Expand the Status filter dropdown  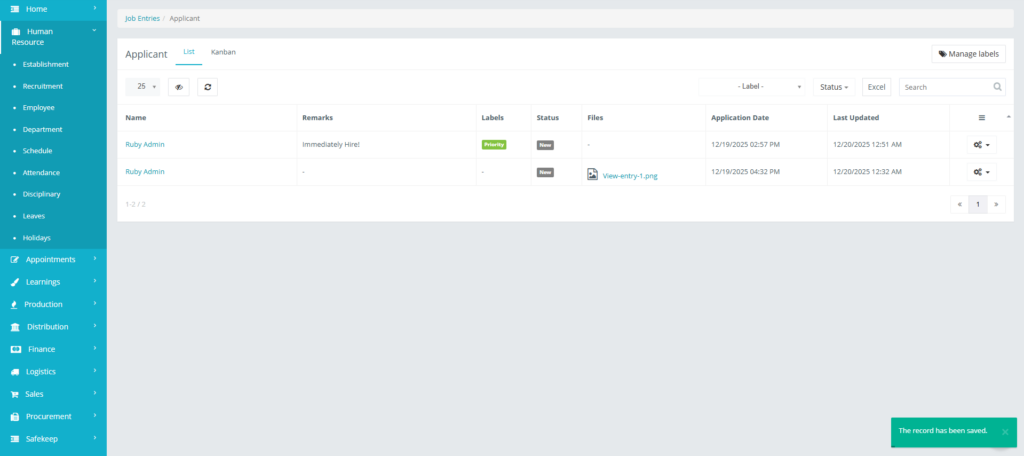pos(834,87)
